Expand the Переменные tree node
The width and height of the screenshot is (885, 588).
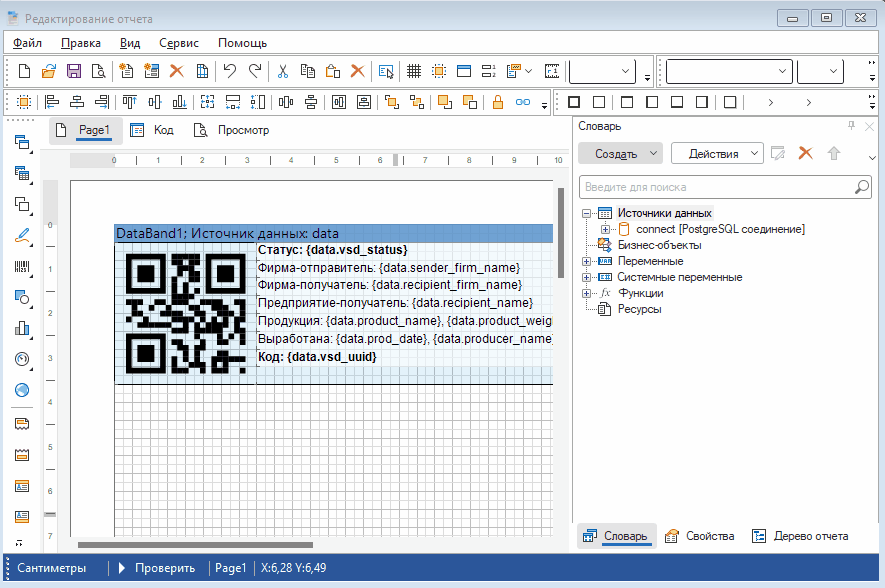click(x=586, y=261)
